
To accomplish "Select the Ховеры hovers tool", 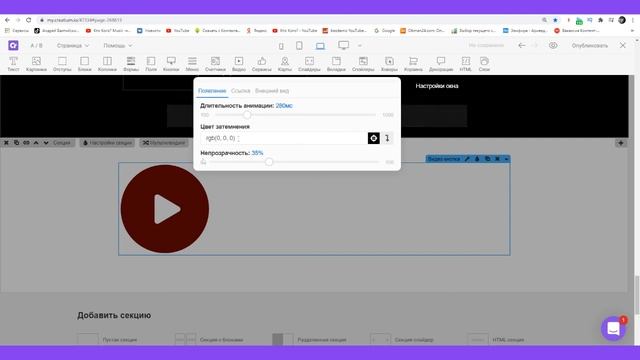I will coord(389,64).
